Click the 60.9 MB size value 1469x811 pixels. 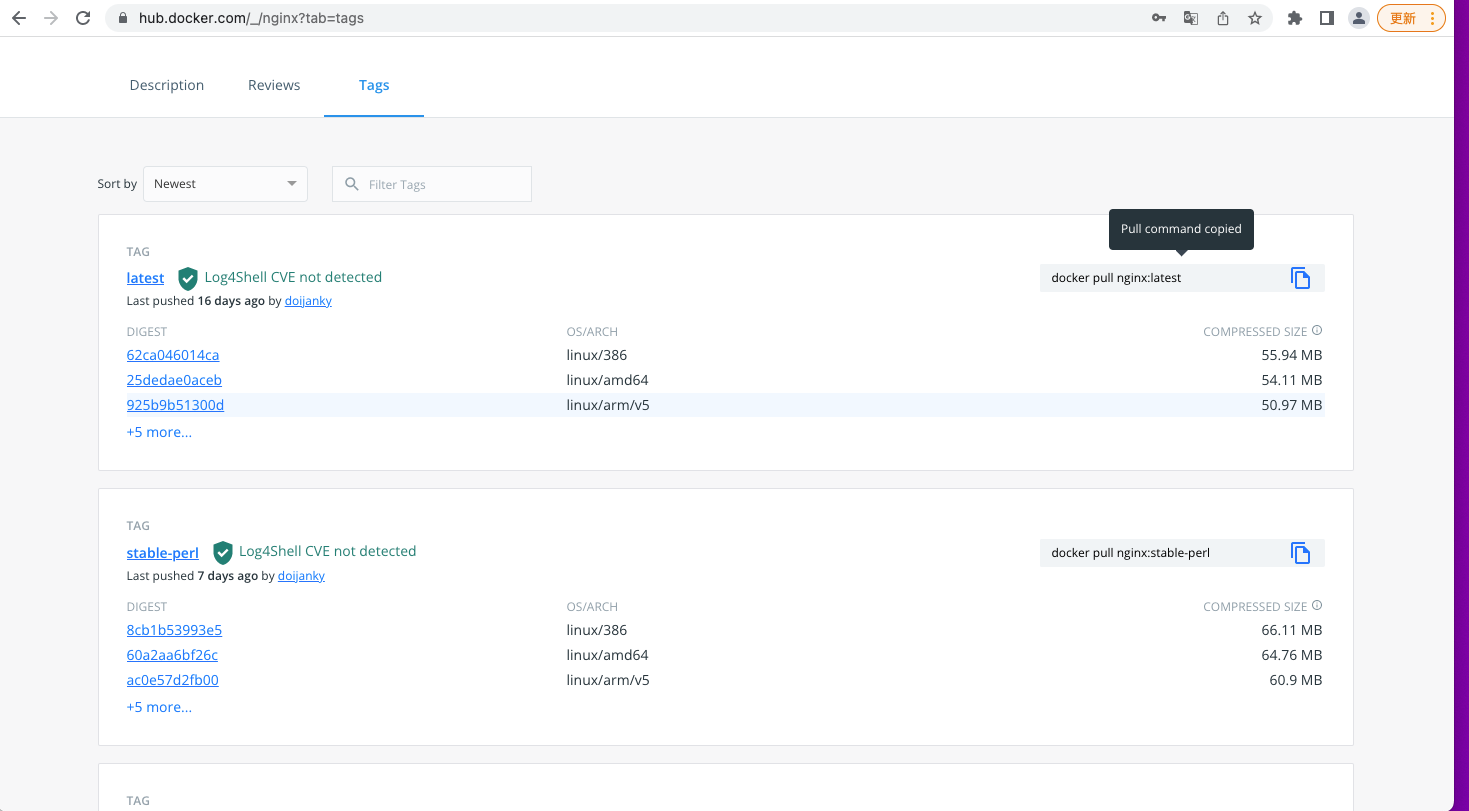(1296, 680)
